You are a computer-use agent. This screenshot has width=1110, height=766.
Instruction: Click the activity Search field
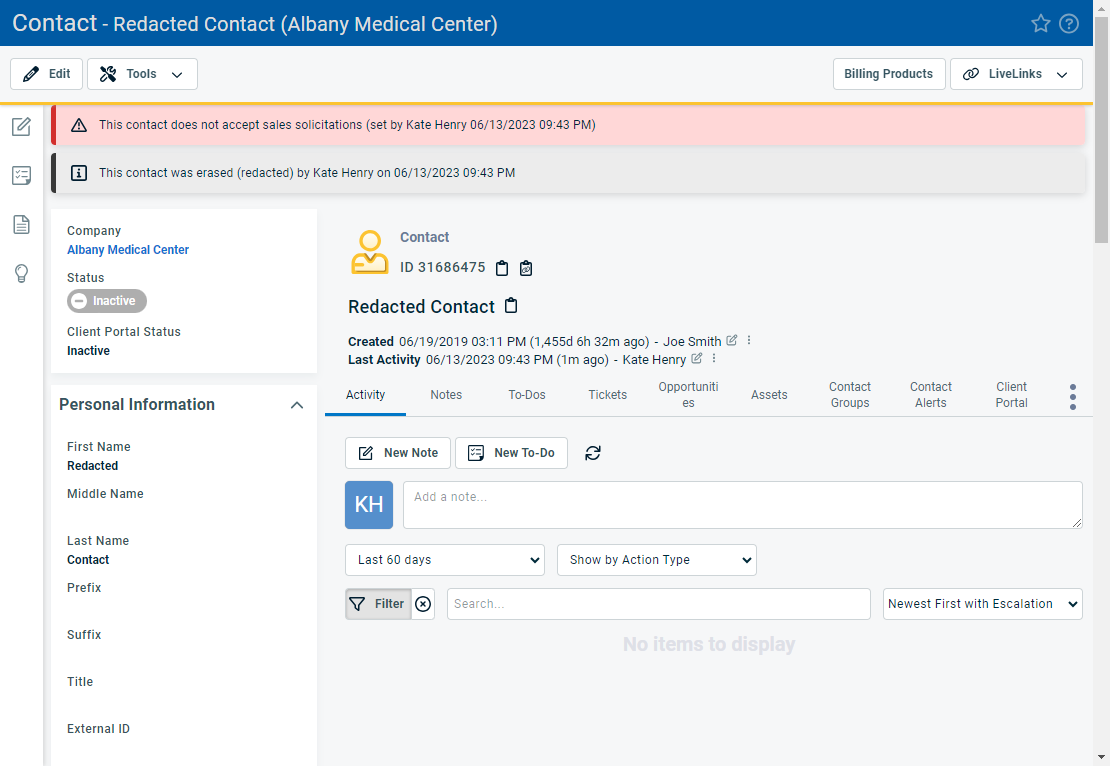[658, 604]
